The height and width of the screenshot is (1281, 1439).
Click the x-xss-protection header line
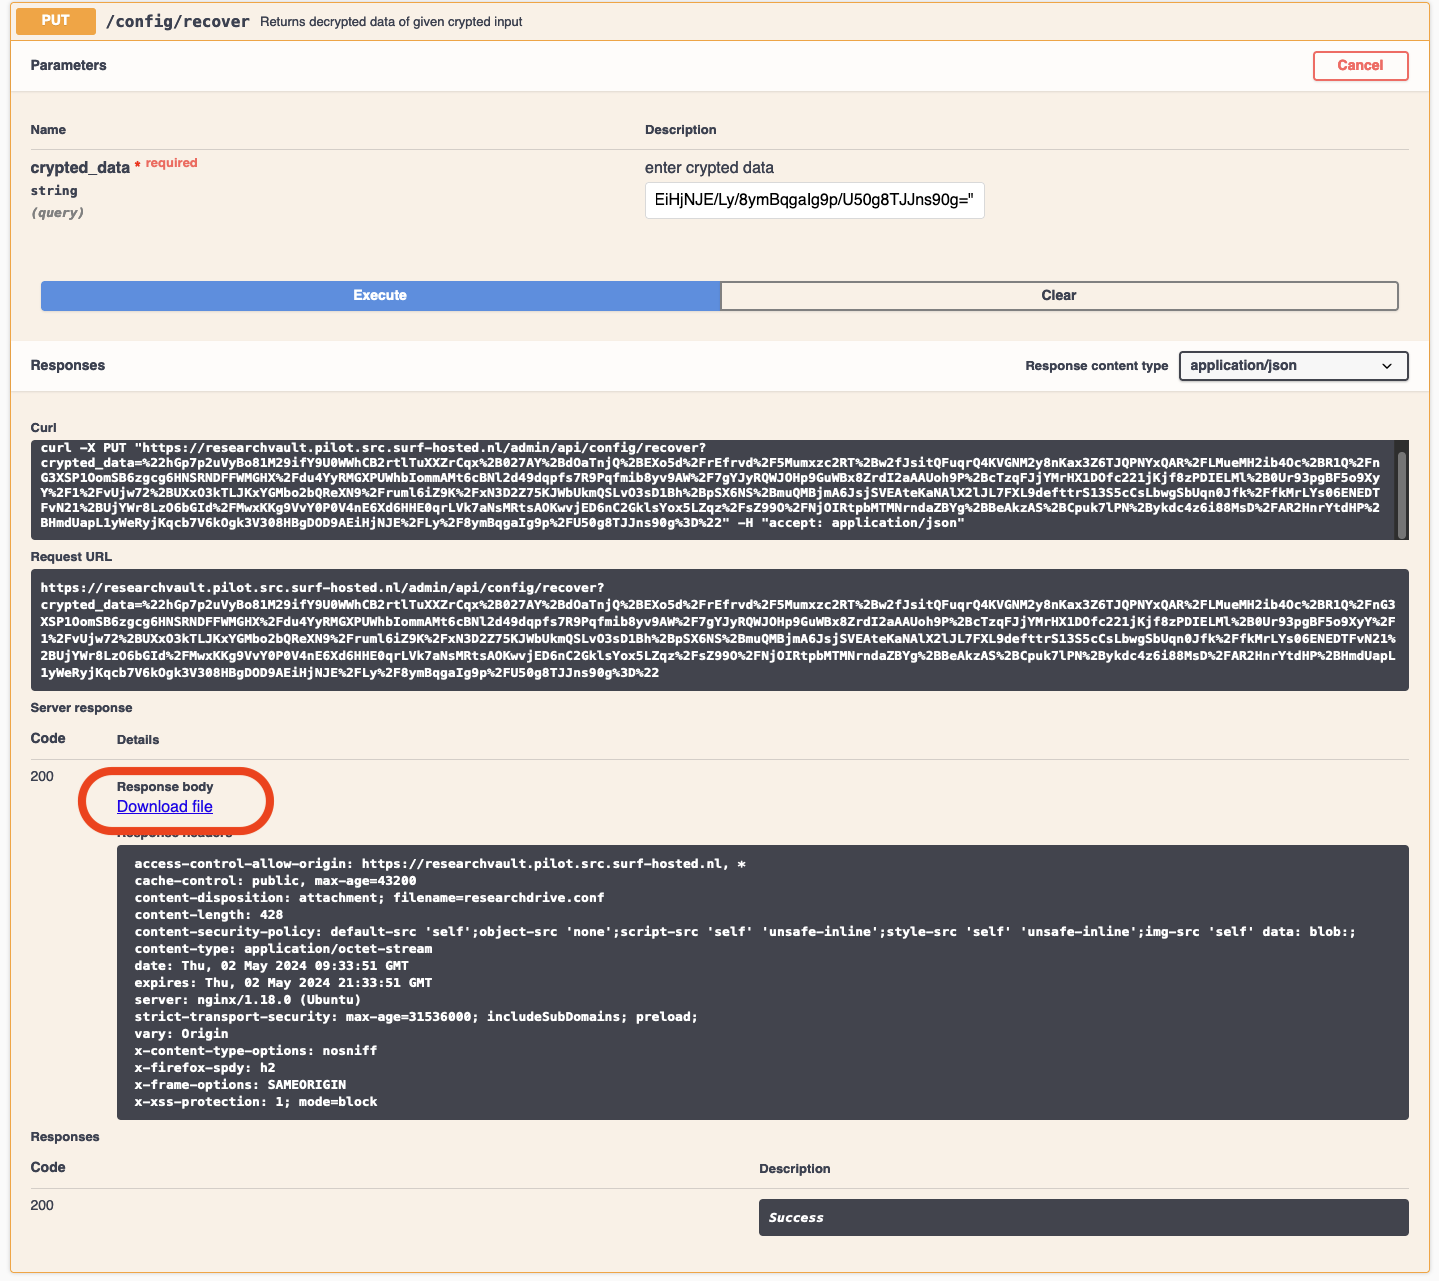(x=256, y=1102)
